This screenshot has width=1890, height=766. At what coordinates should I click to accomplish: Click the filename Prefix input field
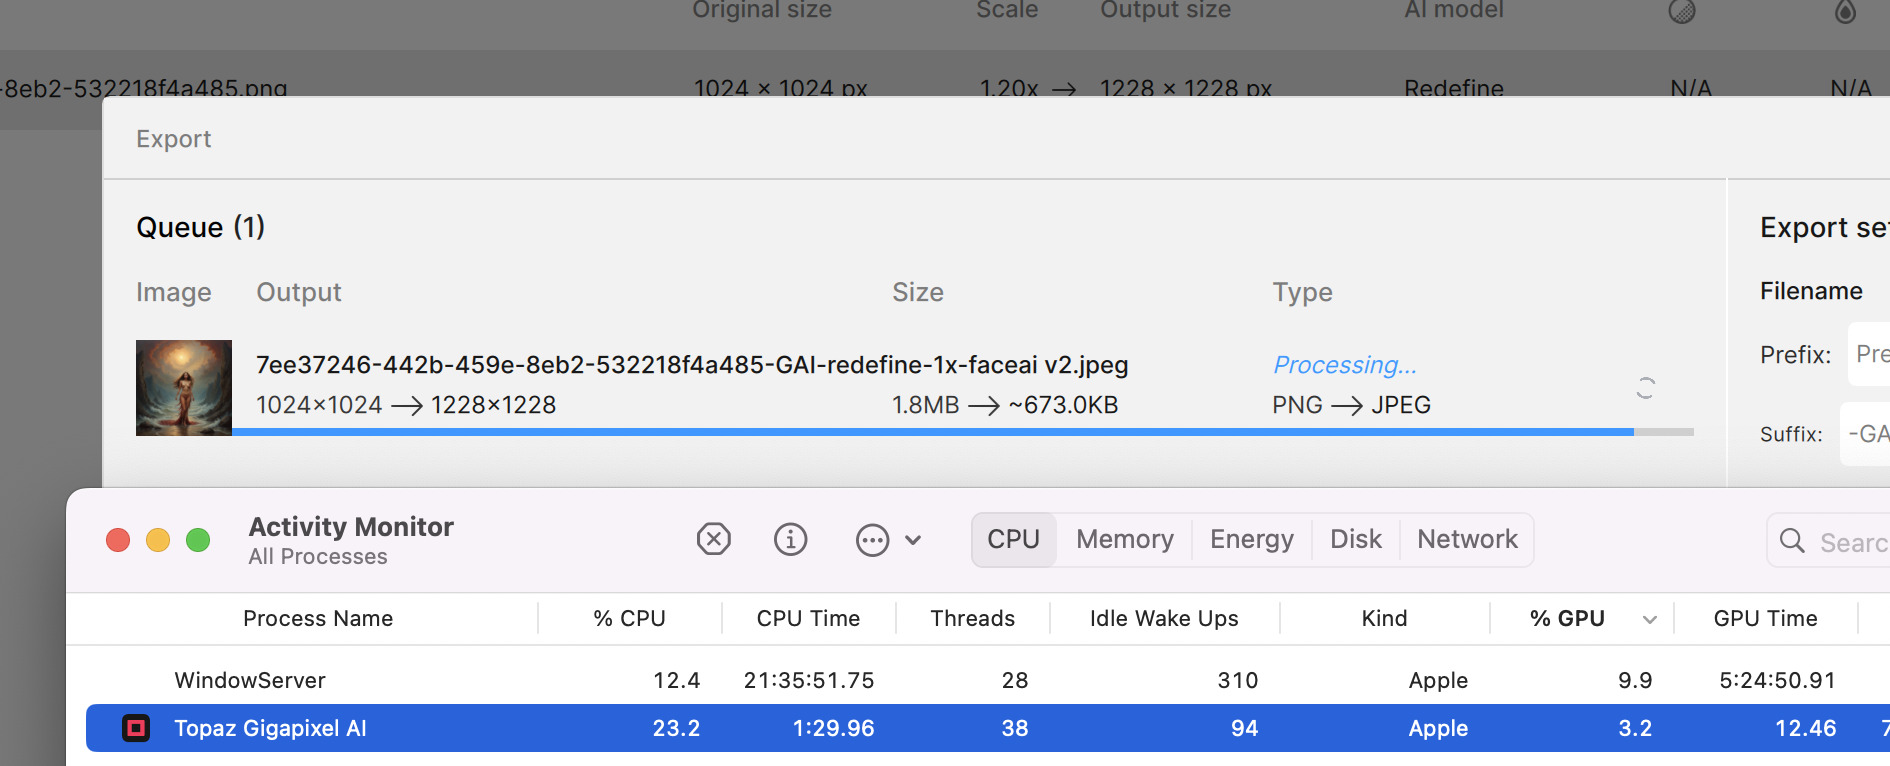[1870, 355]
